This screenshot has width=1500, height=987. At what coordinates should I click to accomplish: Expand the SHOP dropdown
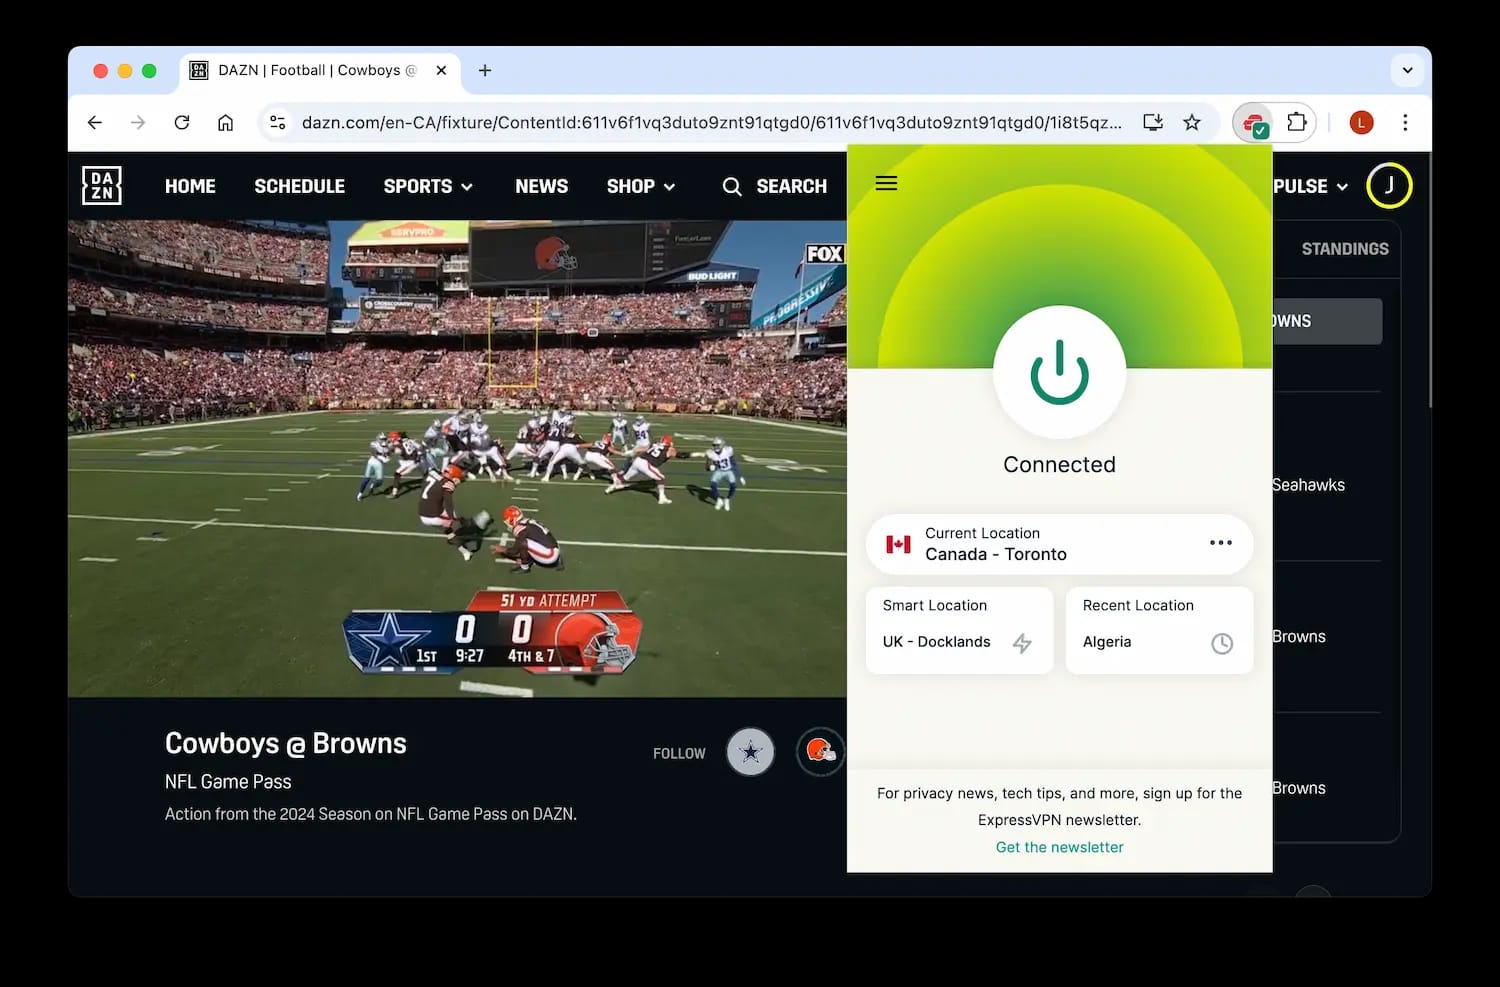tap(641, 186)
